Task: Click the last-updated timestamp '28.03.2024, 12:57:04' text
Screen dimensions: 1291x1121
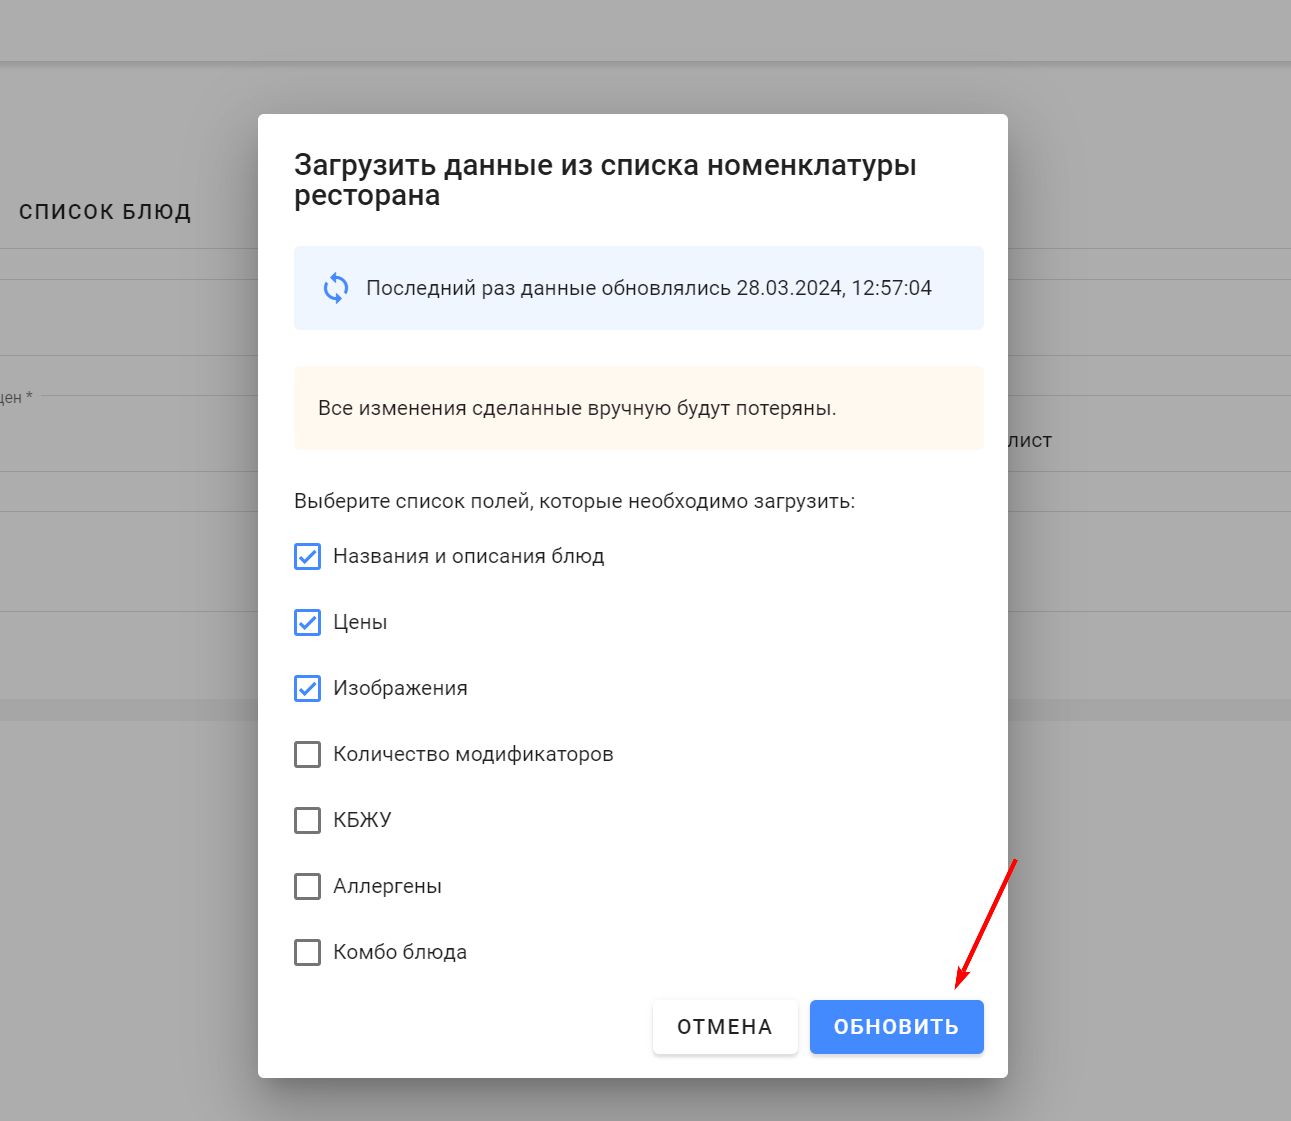Action: (x=834, y=288)
